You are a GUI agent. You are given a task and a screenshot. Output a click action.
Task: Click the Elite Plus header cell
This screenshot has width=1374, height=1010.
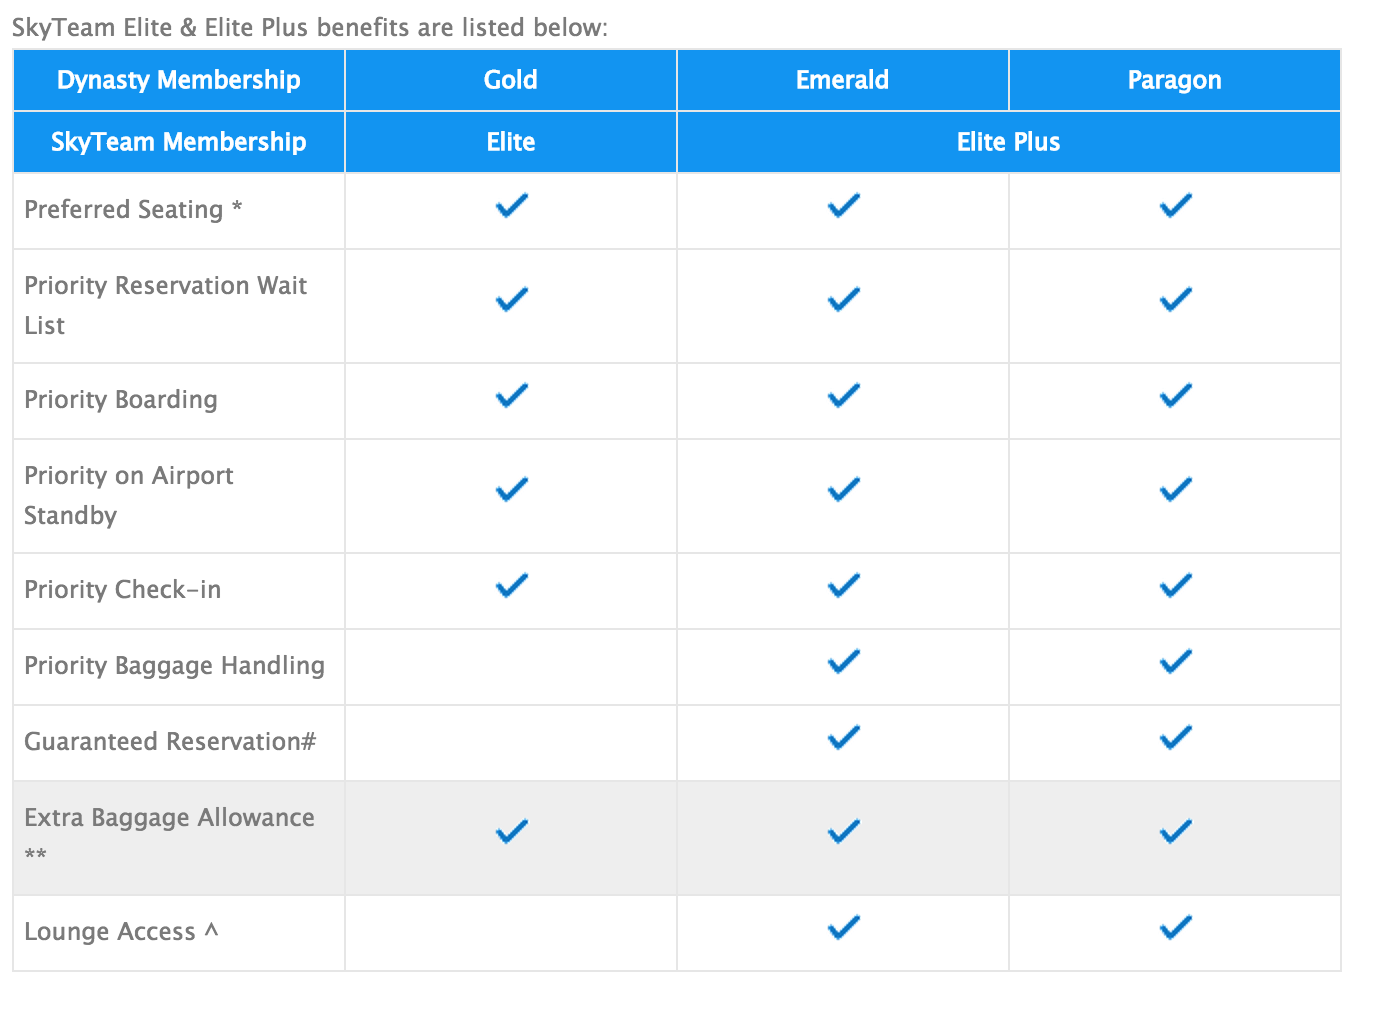pyautogui.click(x=1008, y=142)
